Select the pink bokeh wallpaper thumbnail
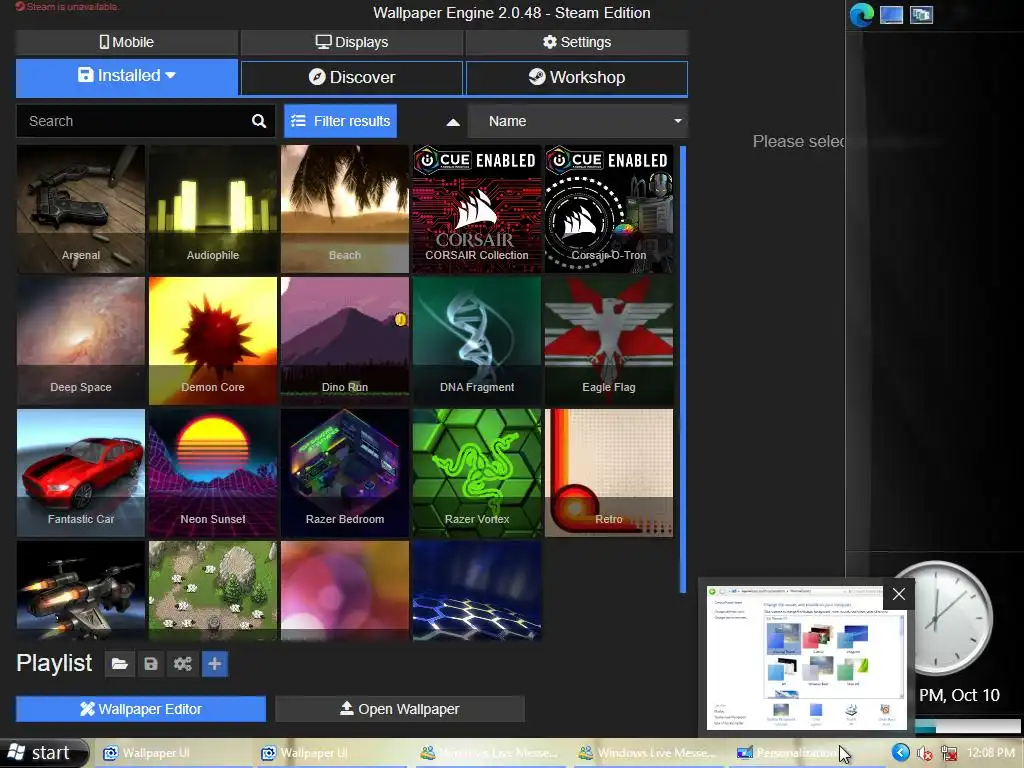 (x=345, y=590)
